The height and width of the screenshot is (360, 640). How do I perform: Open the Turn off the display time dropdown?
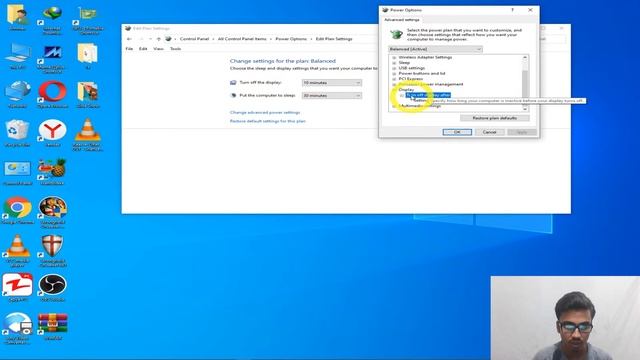(331, 83)
